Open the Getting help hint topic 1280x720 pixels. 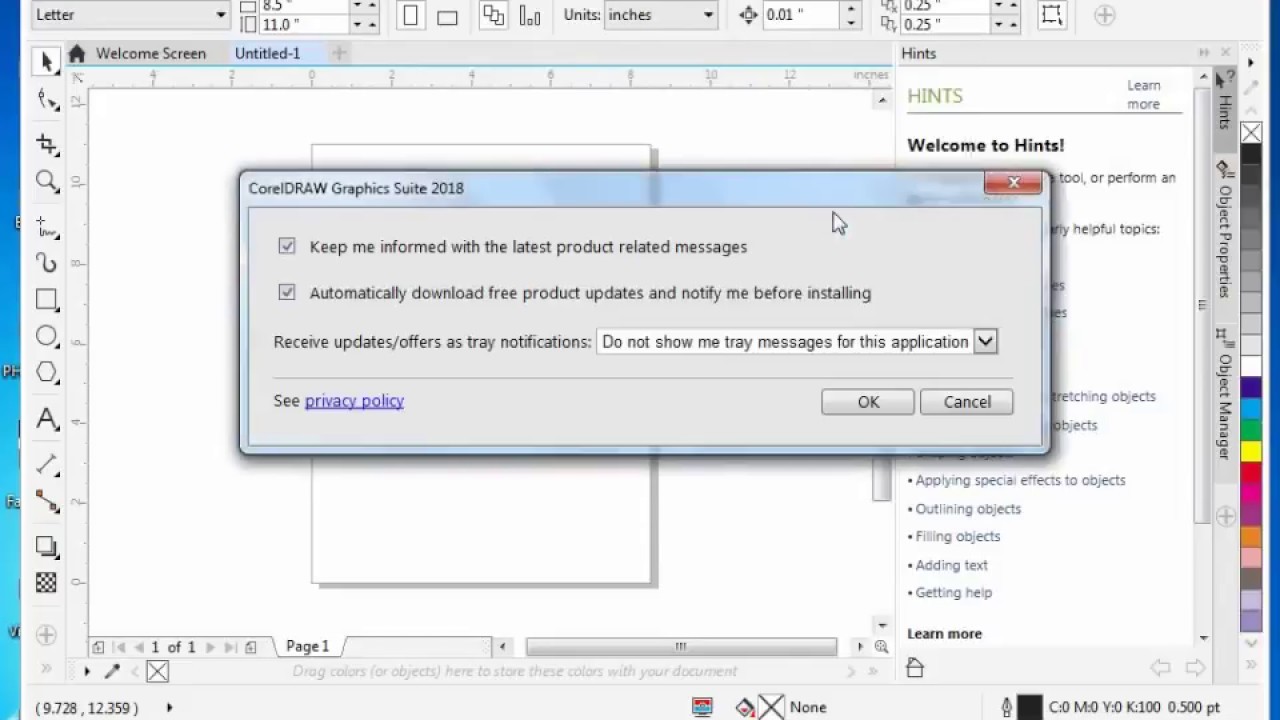pos(954,593)
